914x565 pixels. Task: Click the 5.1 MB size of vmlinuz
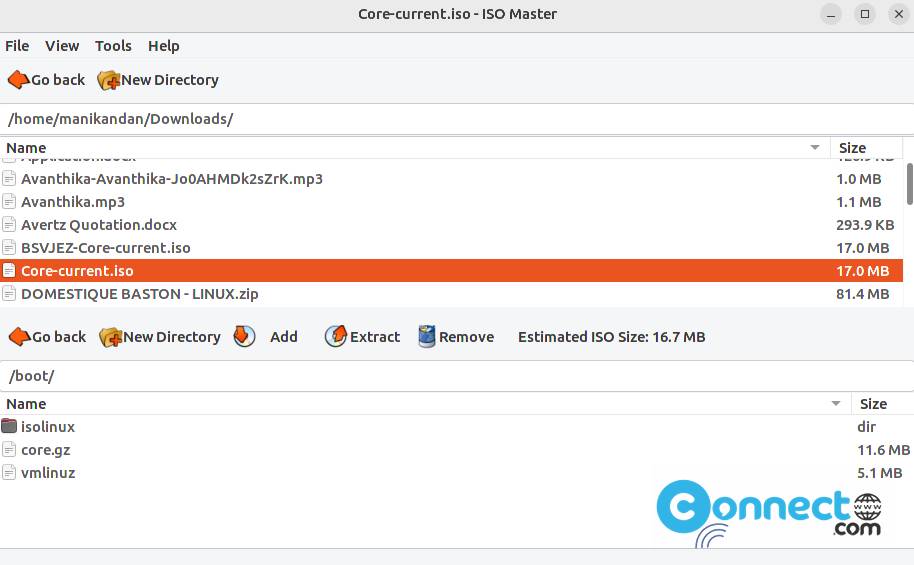click(x=880, y=473)
